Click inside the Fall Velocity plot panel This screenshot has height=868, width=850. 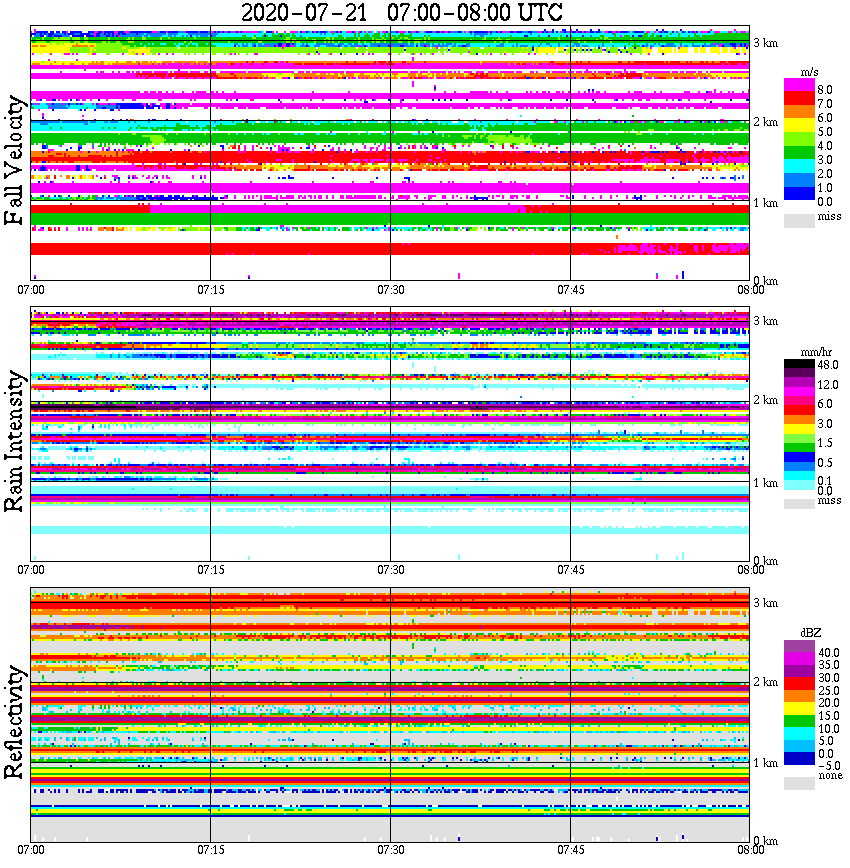click(390, 153)
